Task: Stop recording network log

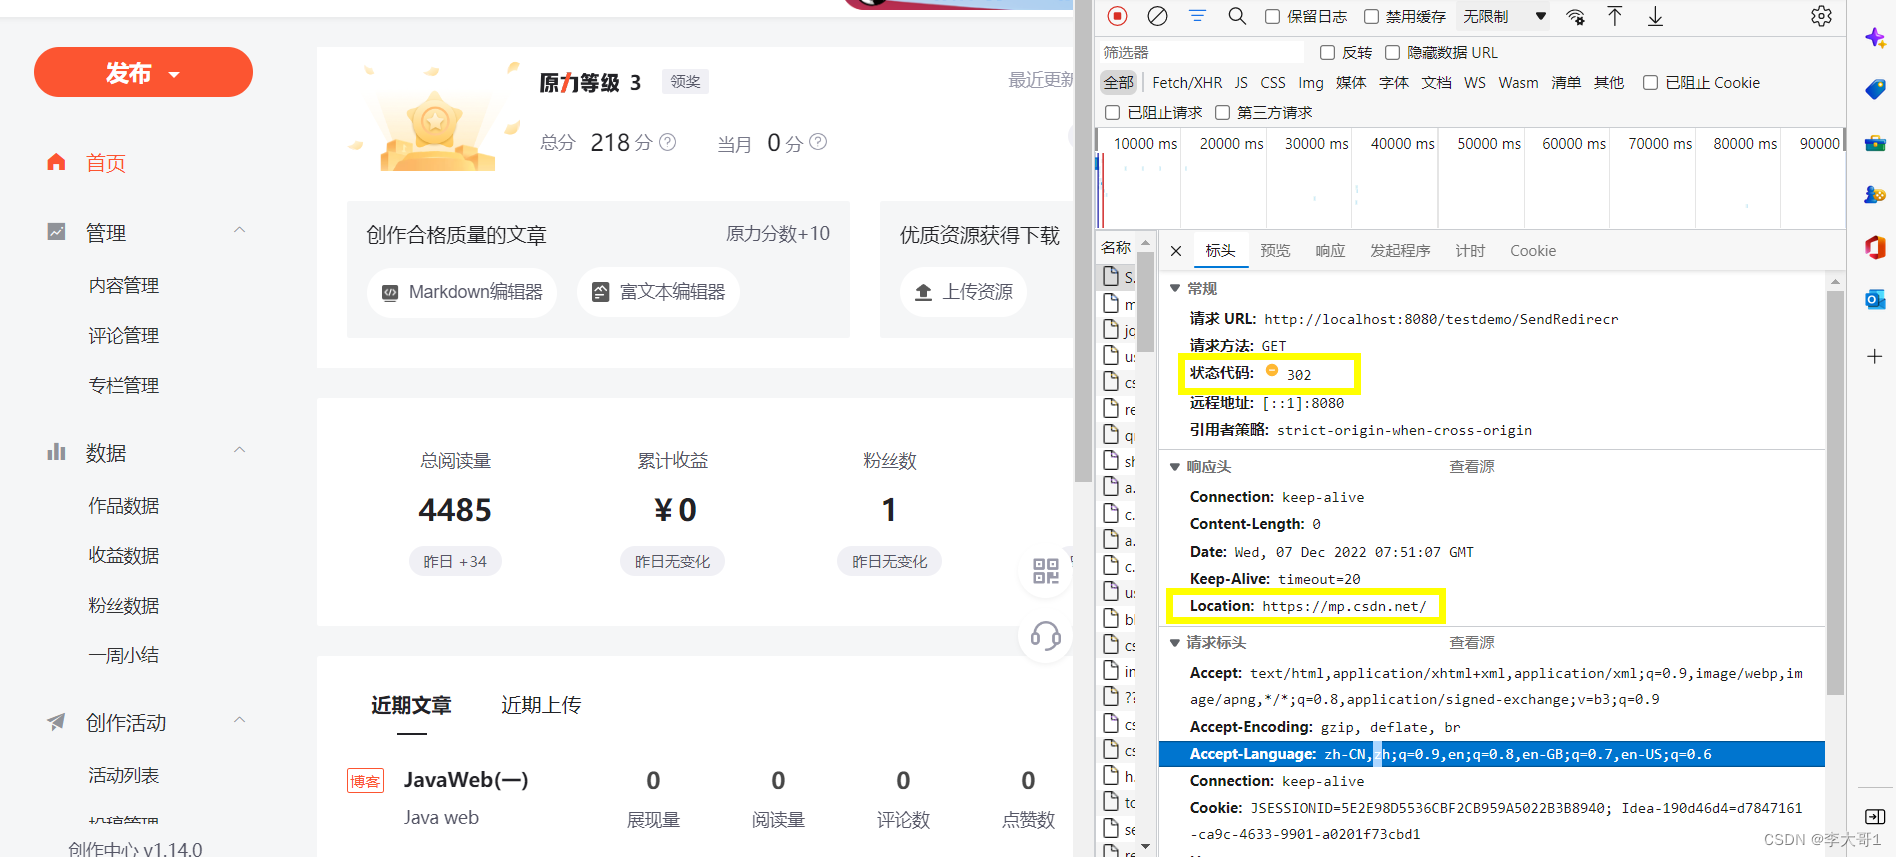Action: [x=1118, y=16]
